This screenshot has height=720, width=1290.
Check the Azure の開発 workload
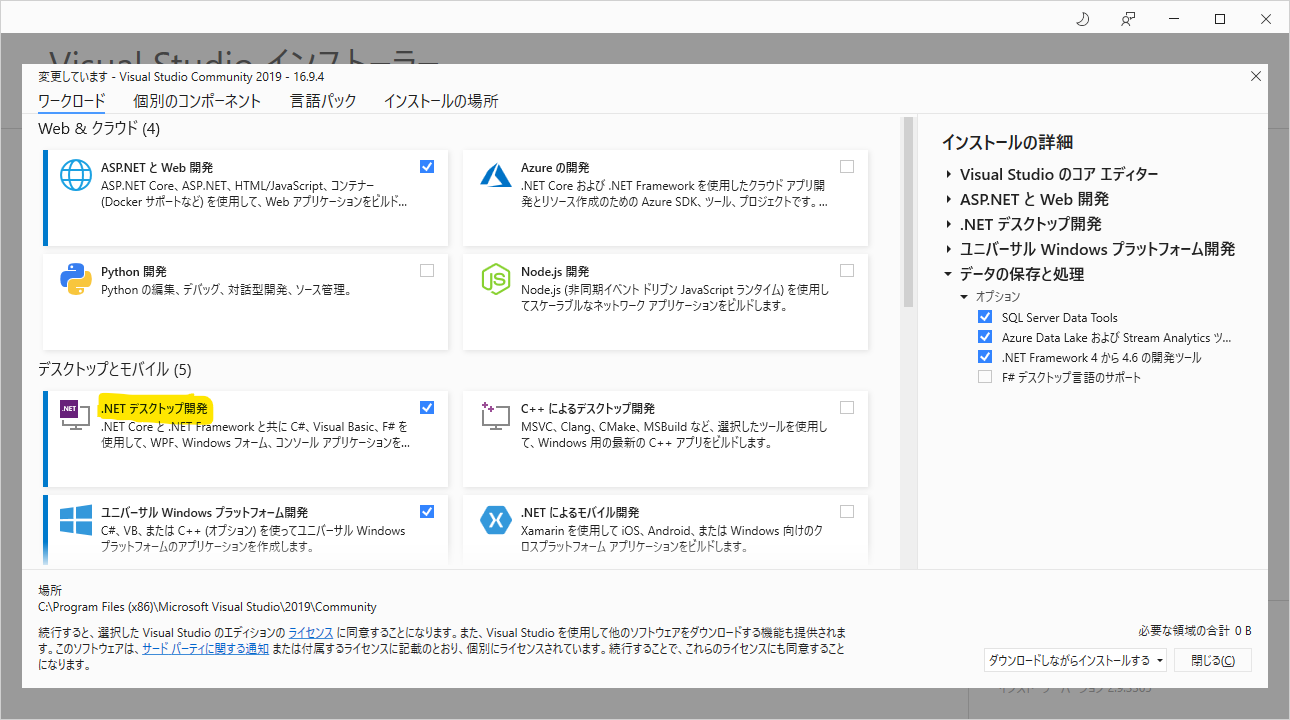tap(847, 166)
